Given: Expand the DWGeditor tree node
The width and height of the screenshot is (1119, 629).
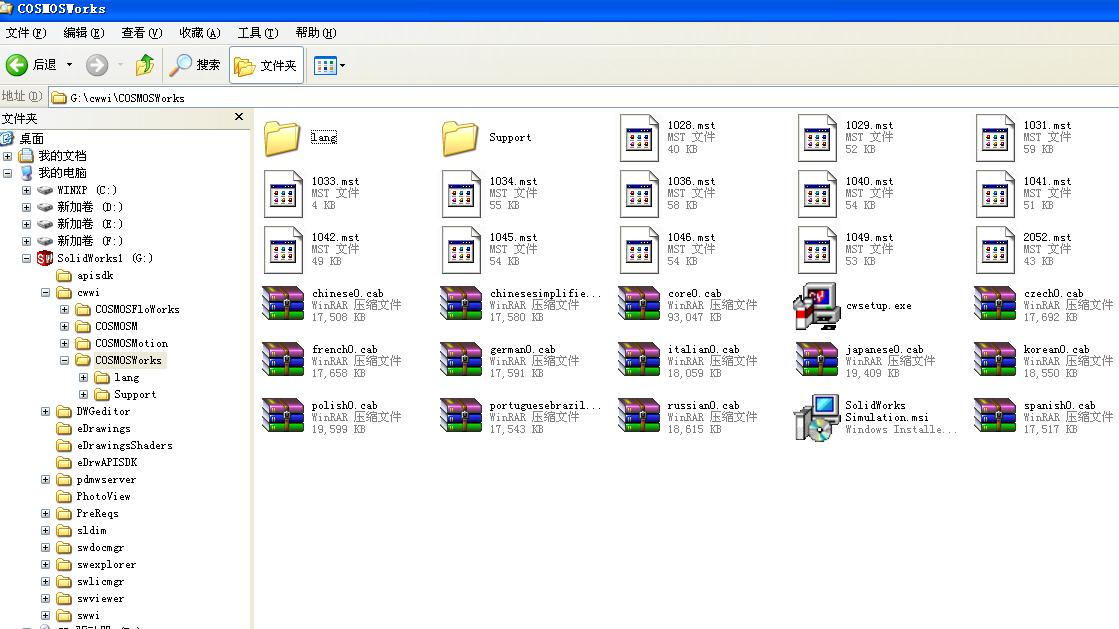Looking at the screenshot, I should tap(46, 411).
